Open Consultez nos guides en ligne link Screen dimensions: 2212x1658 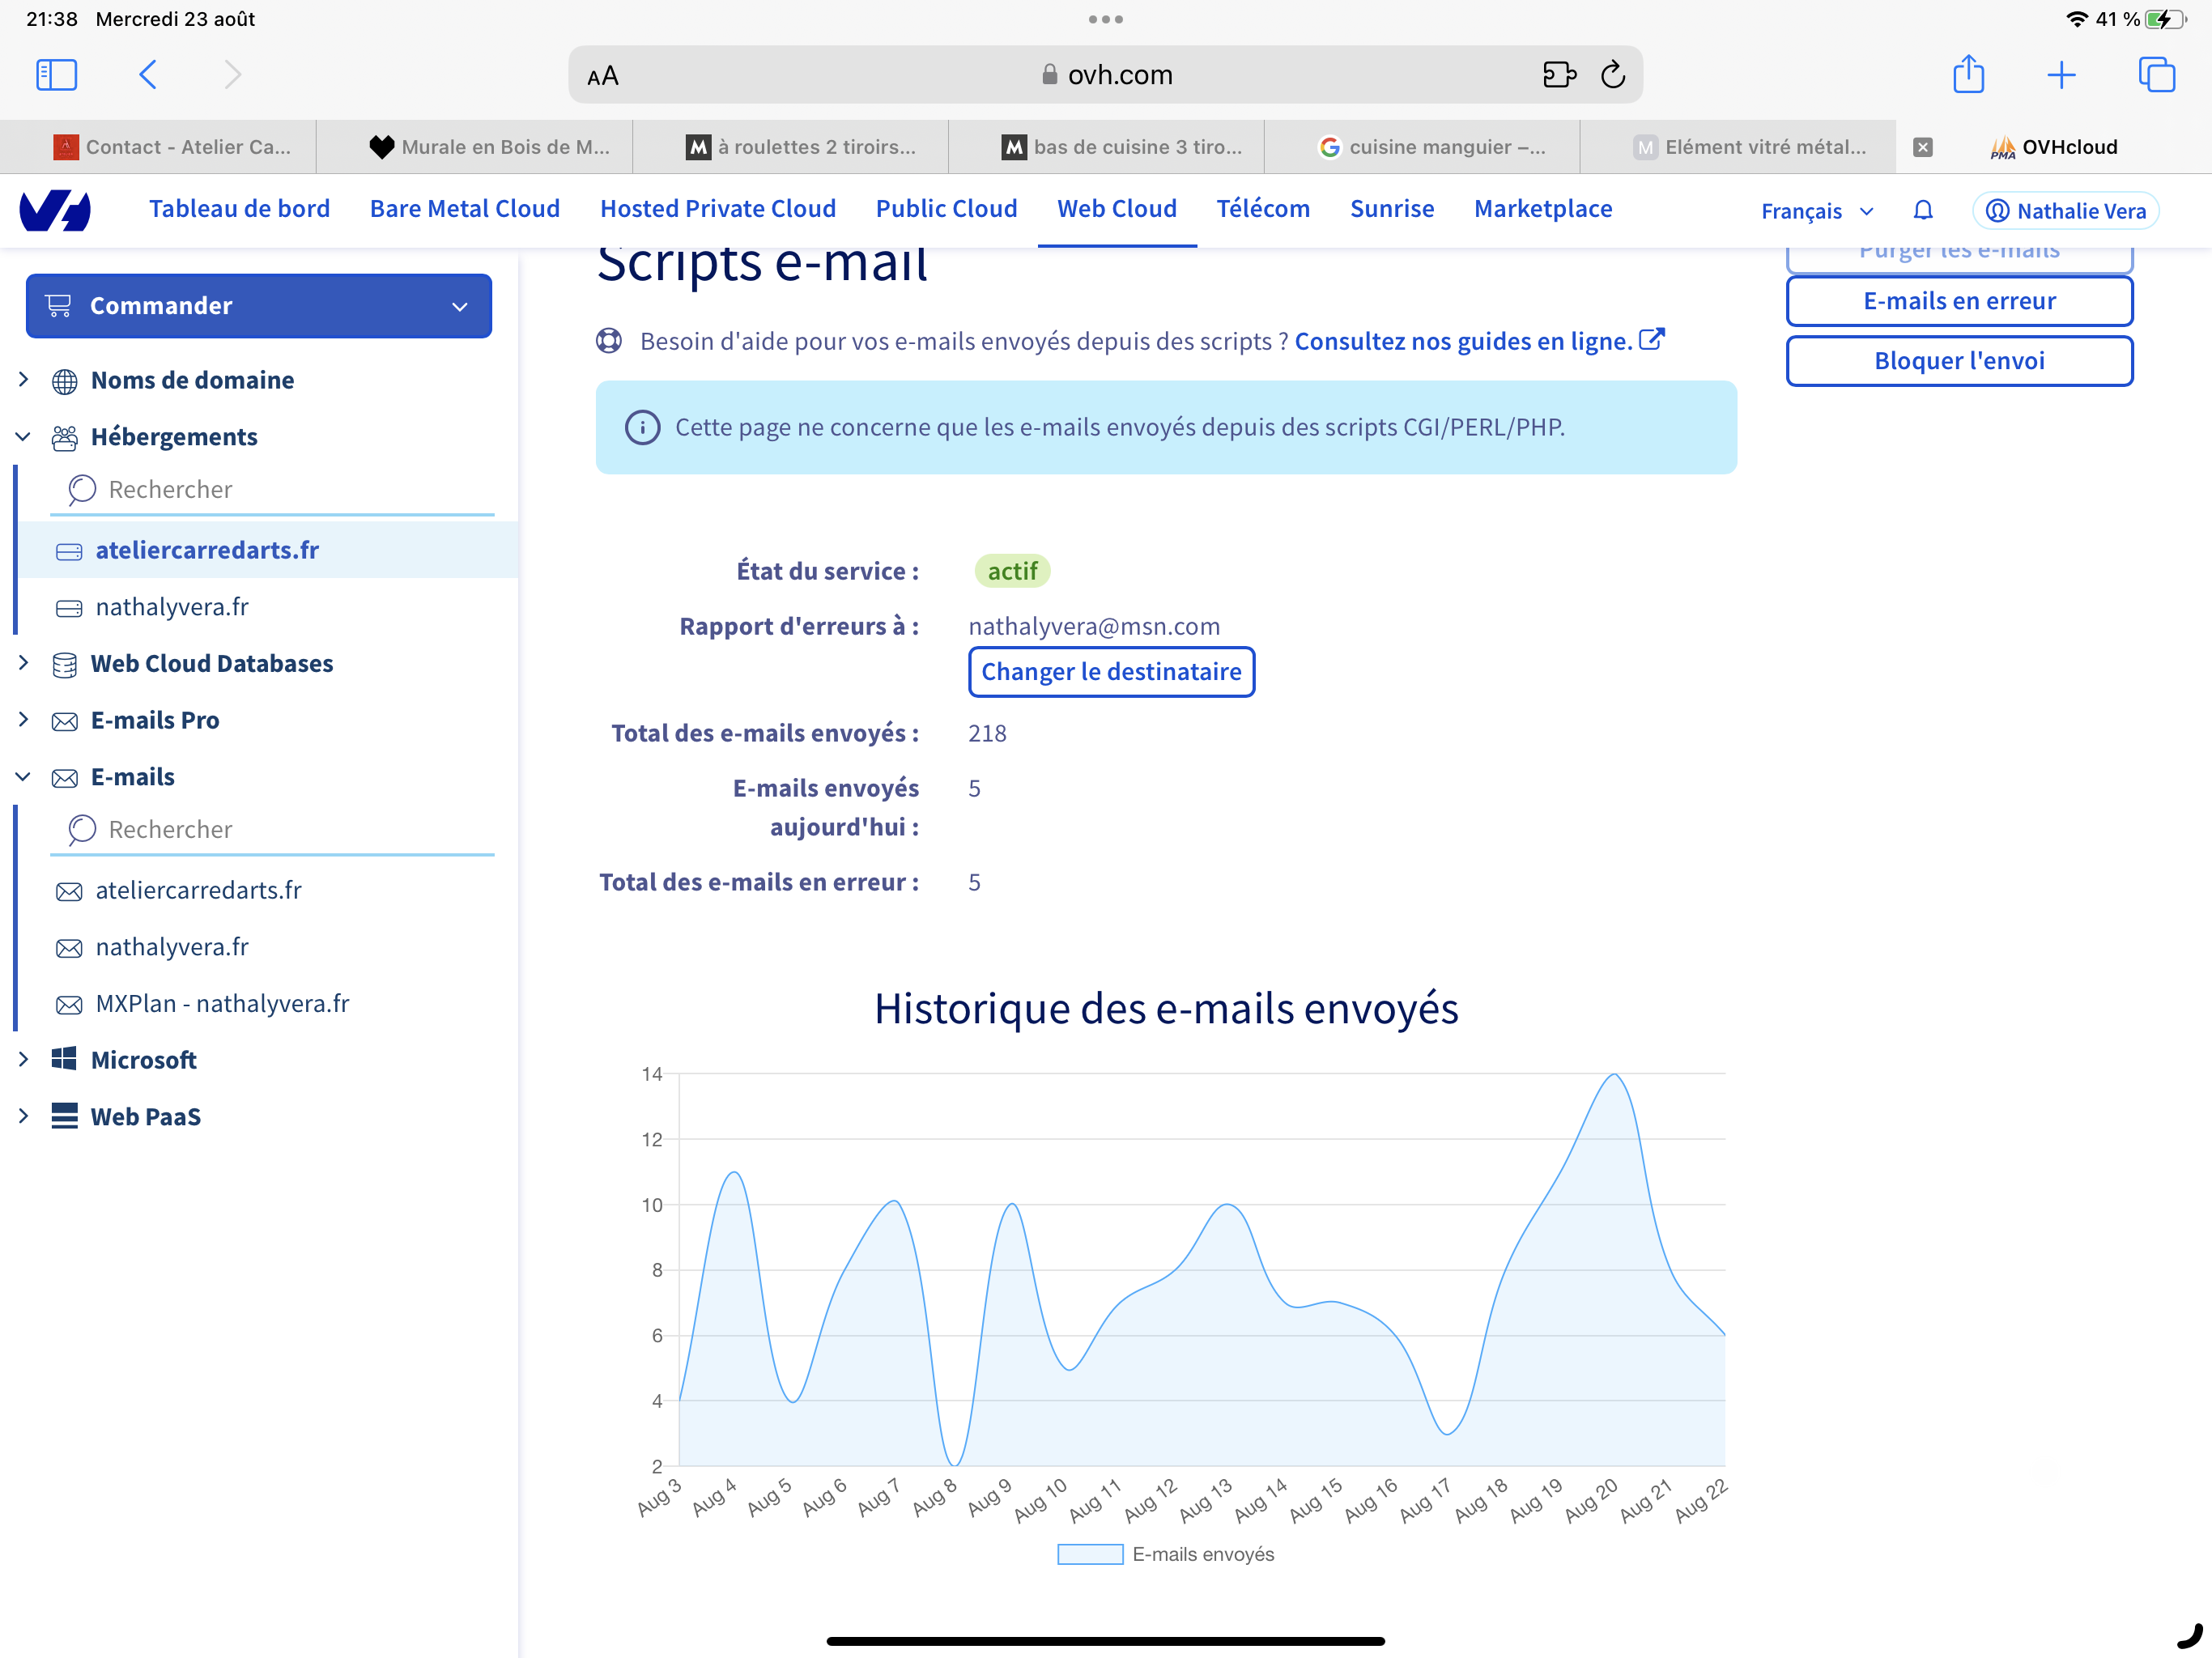point(1463,341)
